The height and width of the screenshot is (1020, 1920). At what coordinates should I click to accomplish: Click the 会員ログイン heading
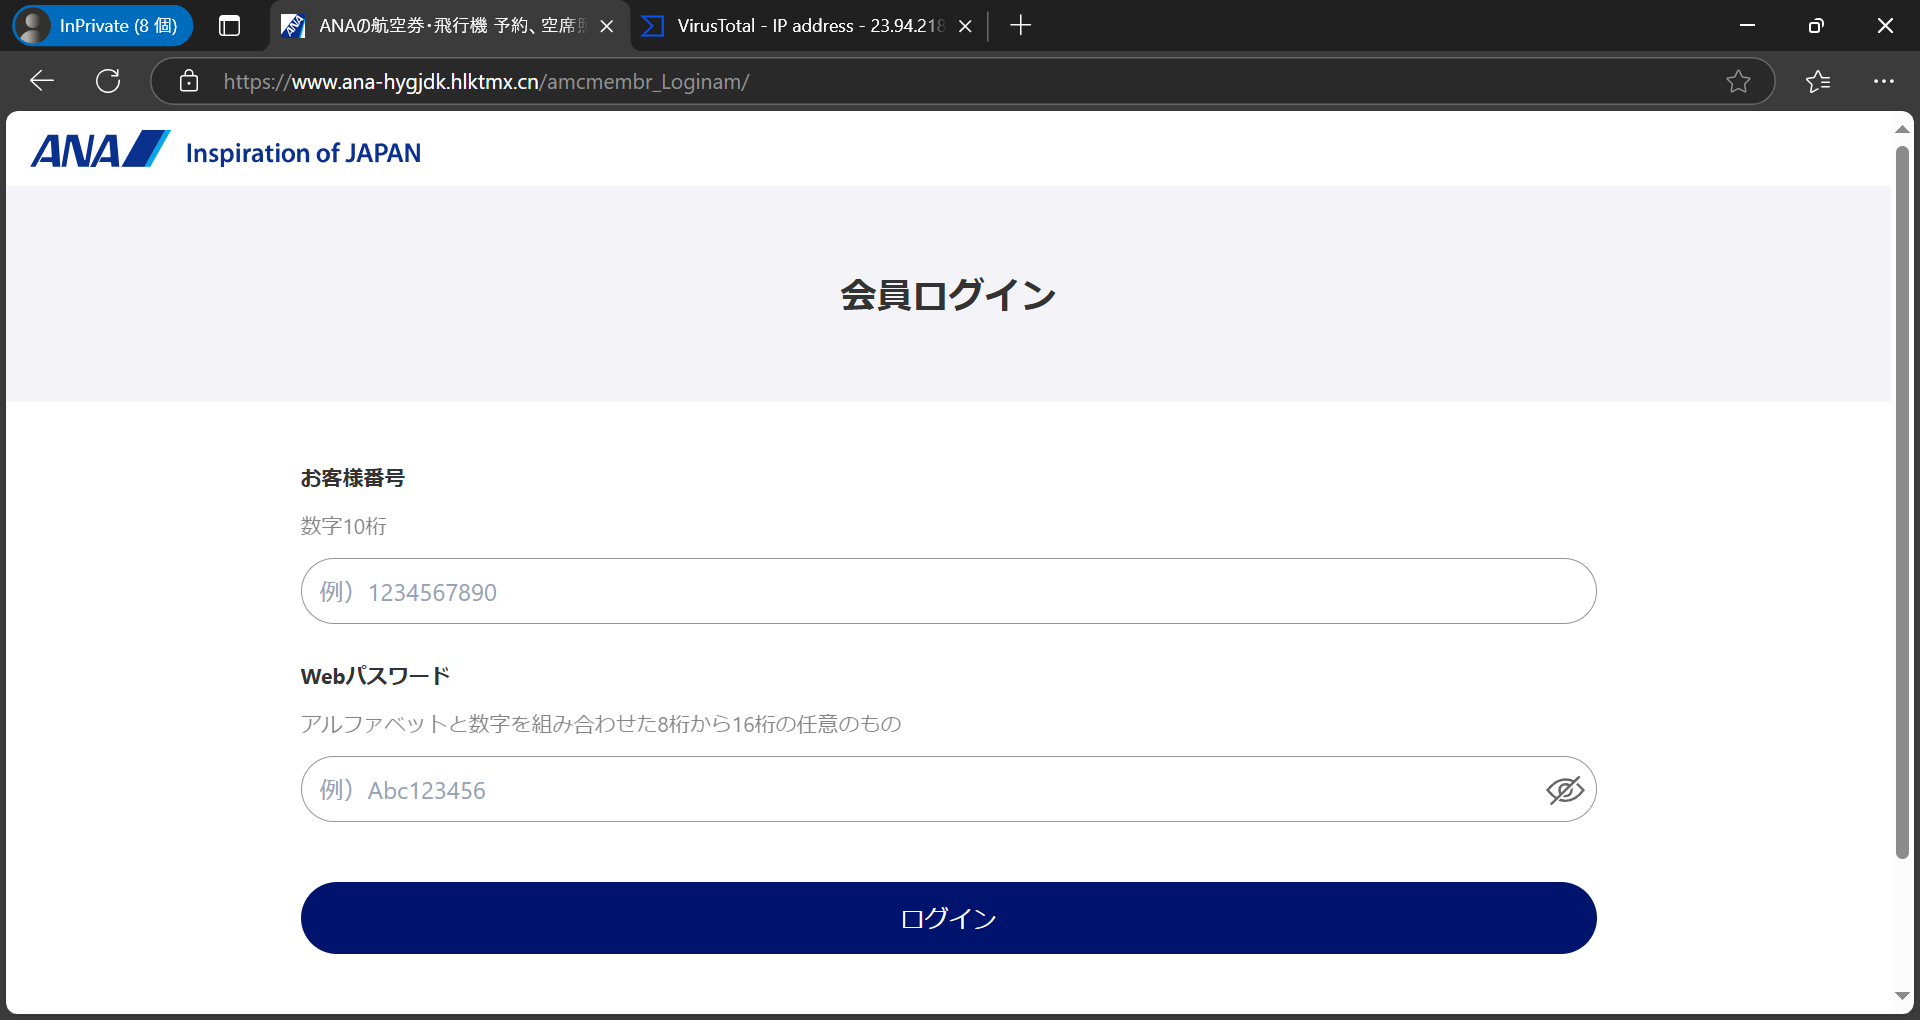948,295
